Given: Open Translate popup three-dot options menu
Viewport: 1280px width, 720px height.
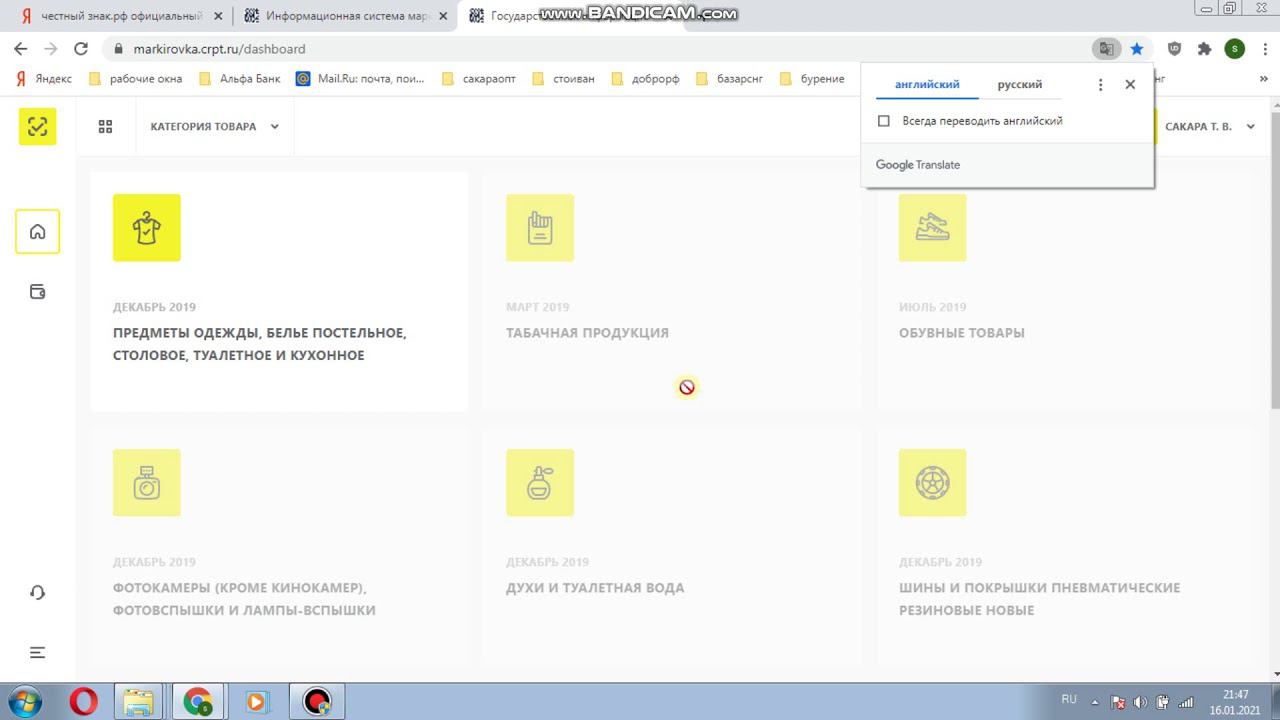Looking at the screenshot, I should 1100,85.
